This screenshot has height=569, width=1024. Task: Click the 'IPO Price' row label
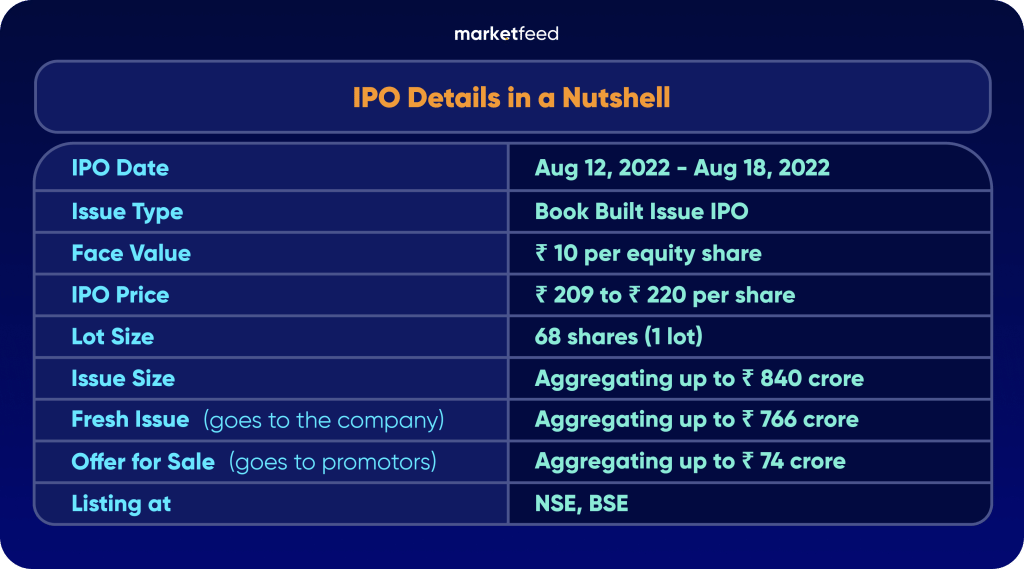pos(120,296)
